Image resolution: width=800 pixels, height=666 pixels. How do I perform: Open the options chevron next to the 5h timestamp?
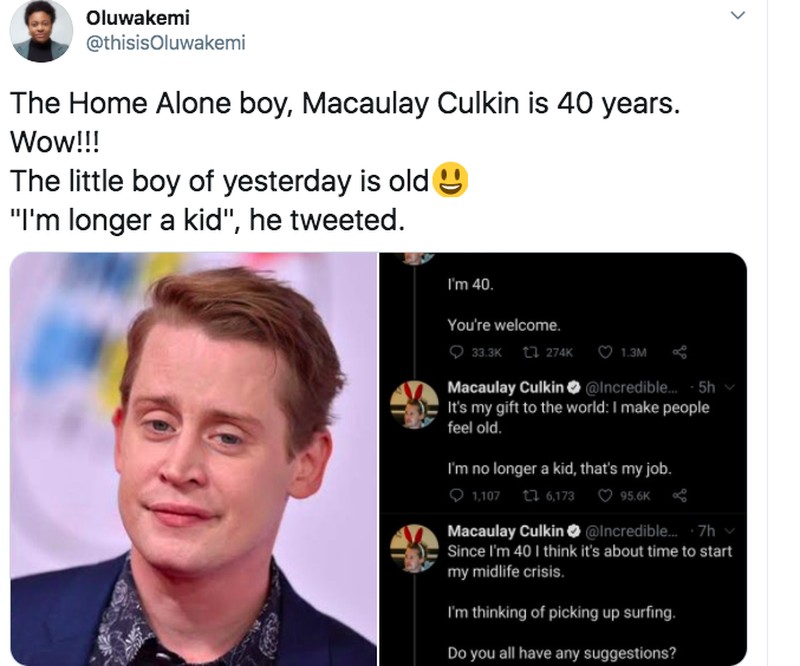click(730, 384)
